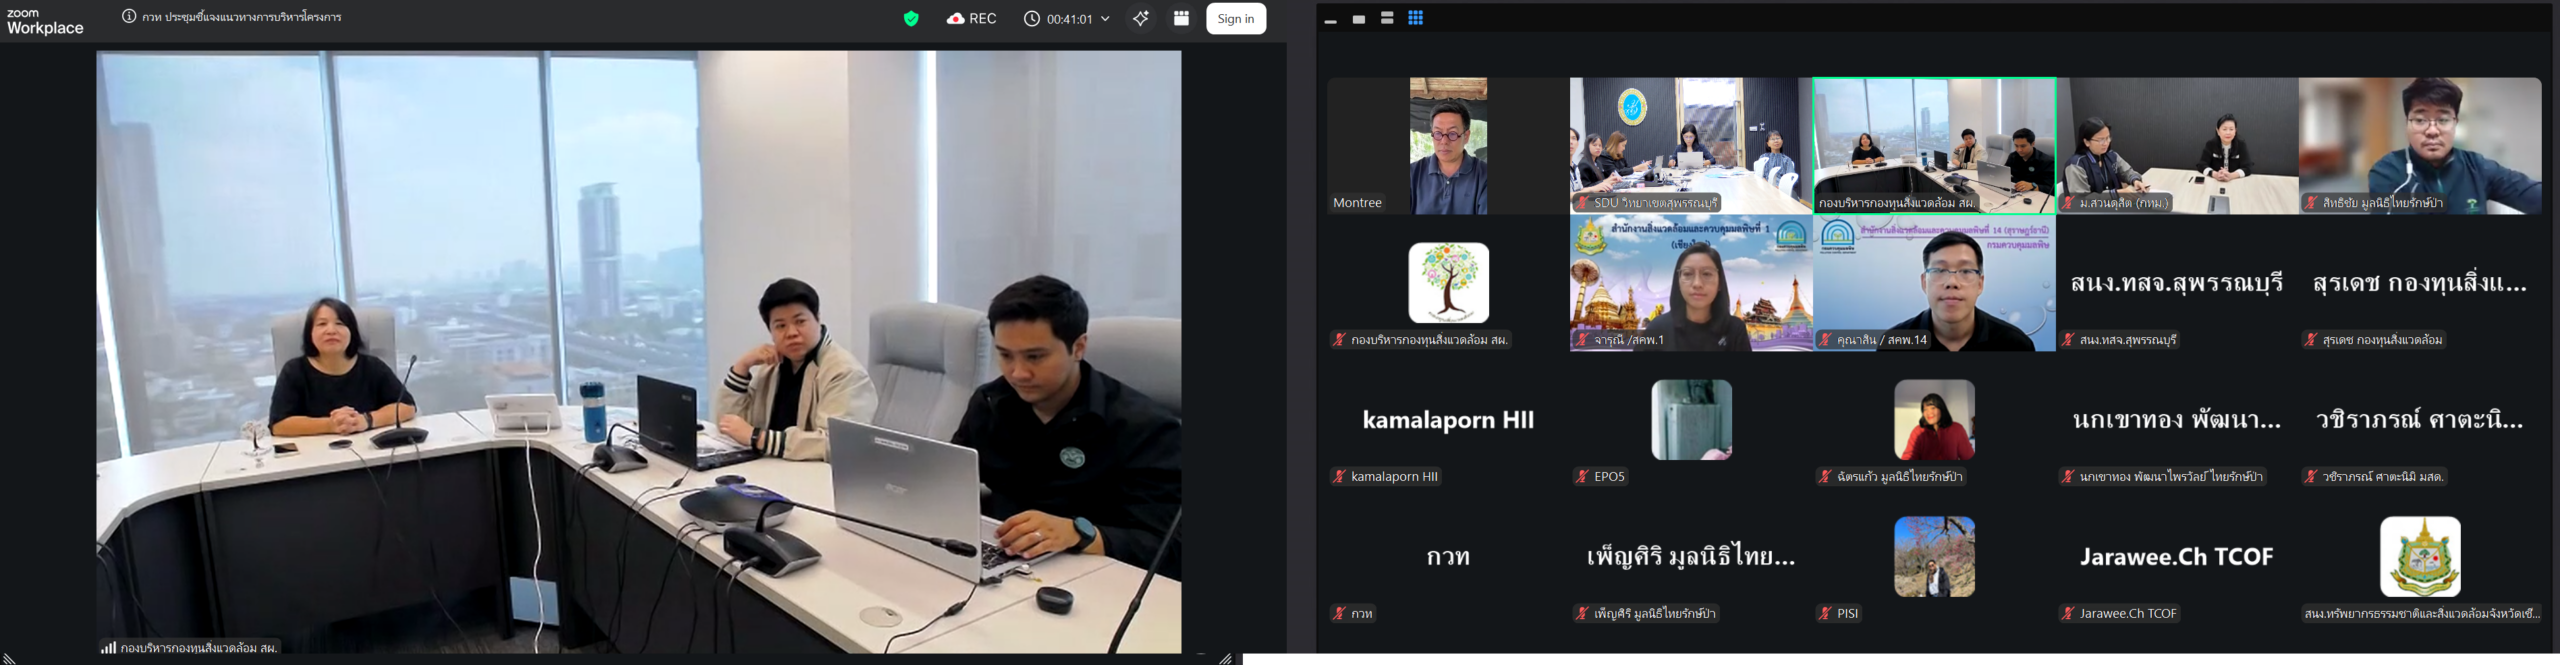
Task: Click the green encryption shield icon
Action: tap(910, 19)
